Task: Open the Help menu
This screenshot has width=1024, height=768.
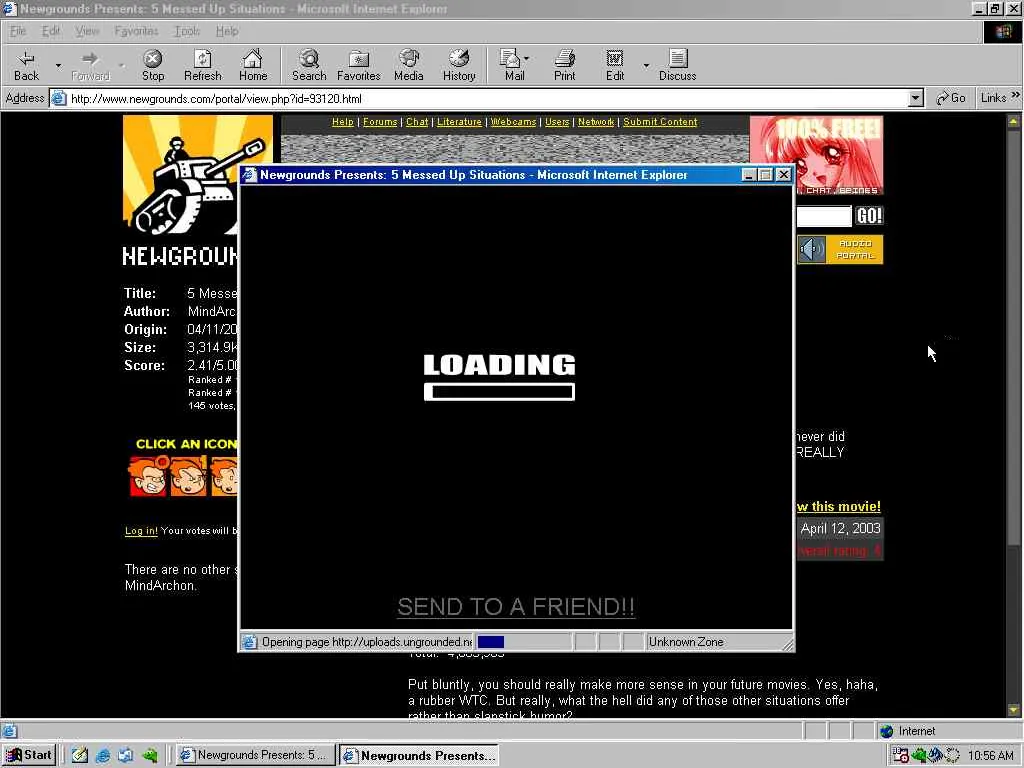Action: coord(227,31)
